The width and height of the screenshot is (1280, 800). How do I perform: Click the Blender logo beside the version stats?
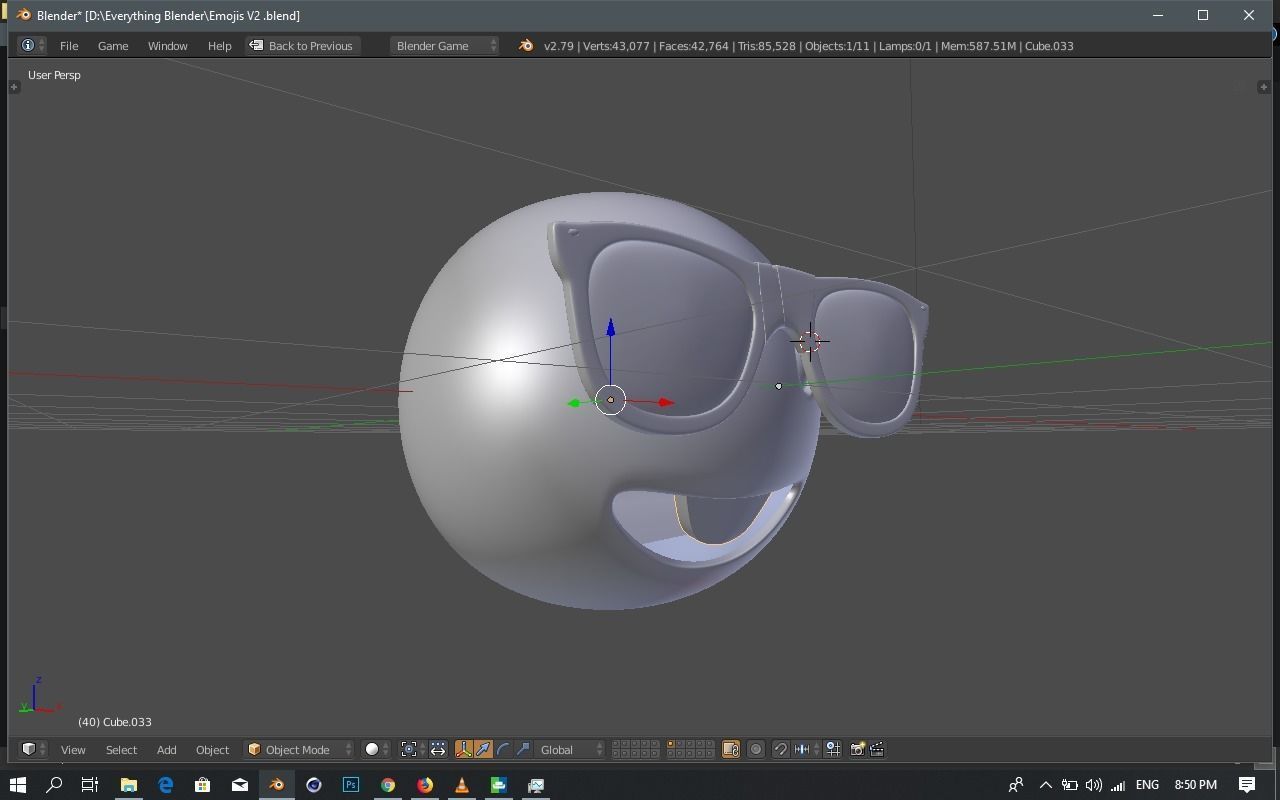point(526,46)
